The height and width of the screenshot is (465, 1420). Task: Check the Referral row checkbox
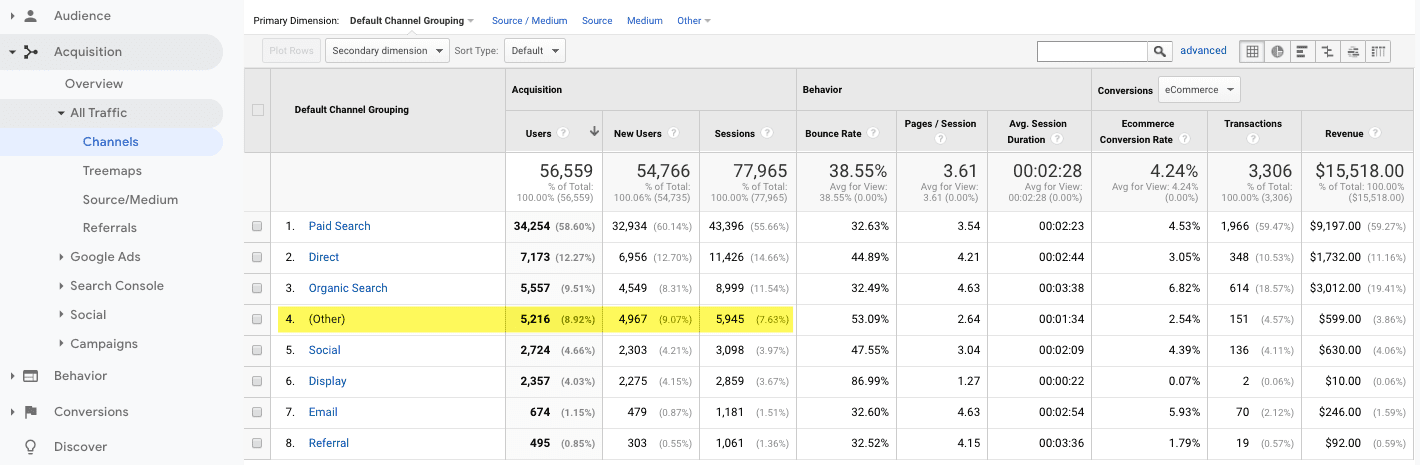pos(257,443)
